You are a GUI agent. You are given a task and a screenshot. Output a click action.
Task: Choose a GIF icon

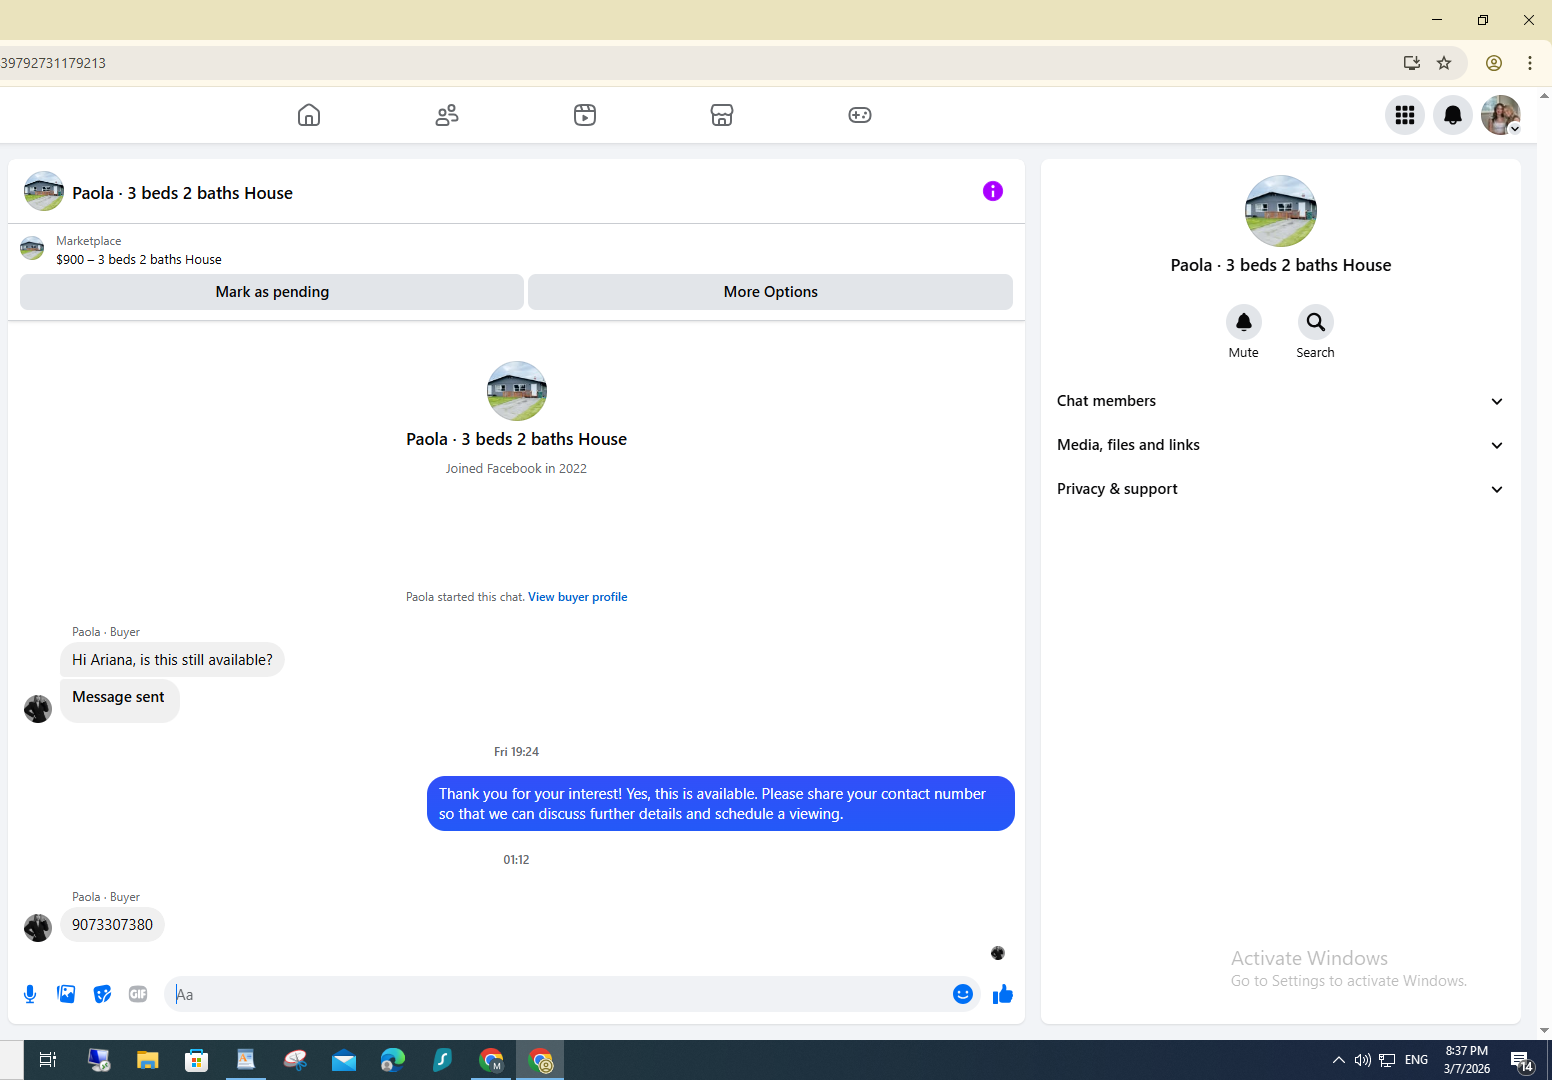[x=138, y=994]
